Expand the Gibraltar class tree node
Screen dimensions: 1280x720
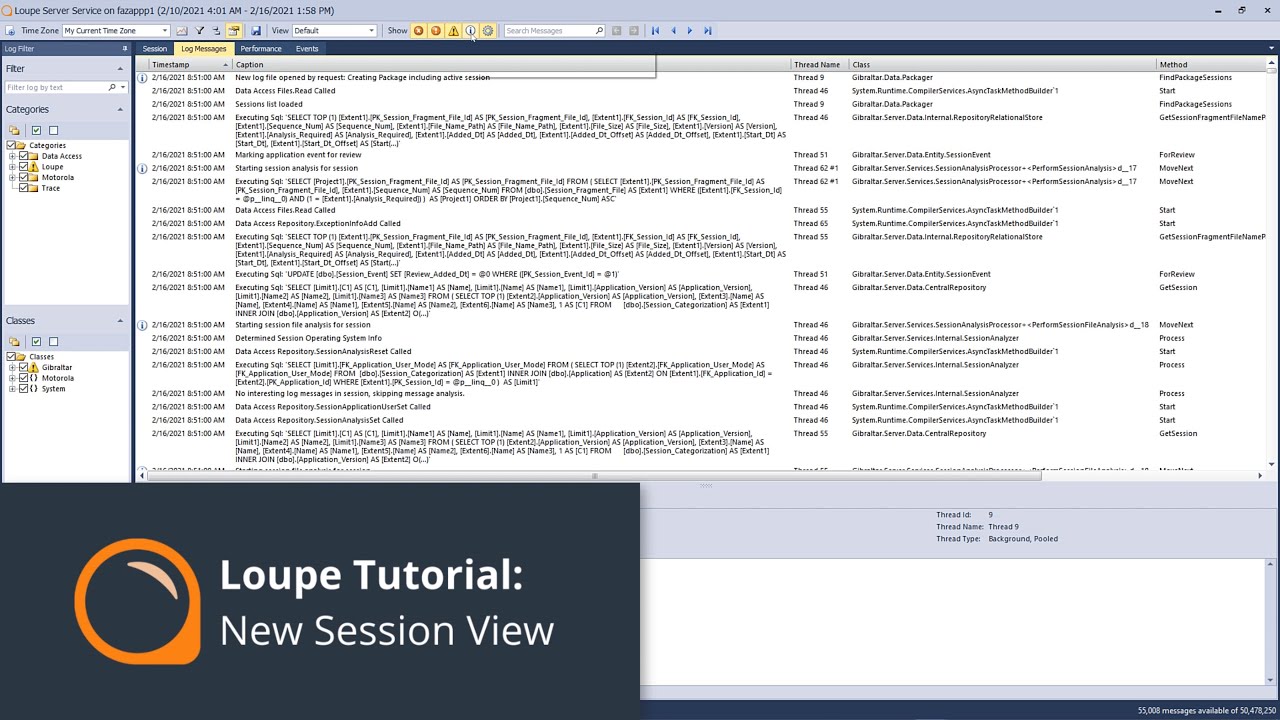(x=12, y=367)
